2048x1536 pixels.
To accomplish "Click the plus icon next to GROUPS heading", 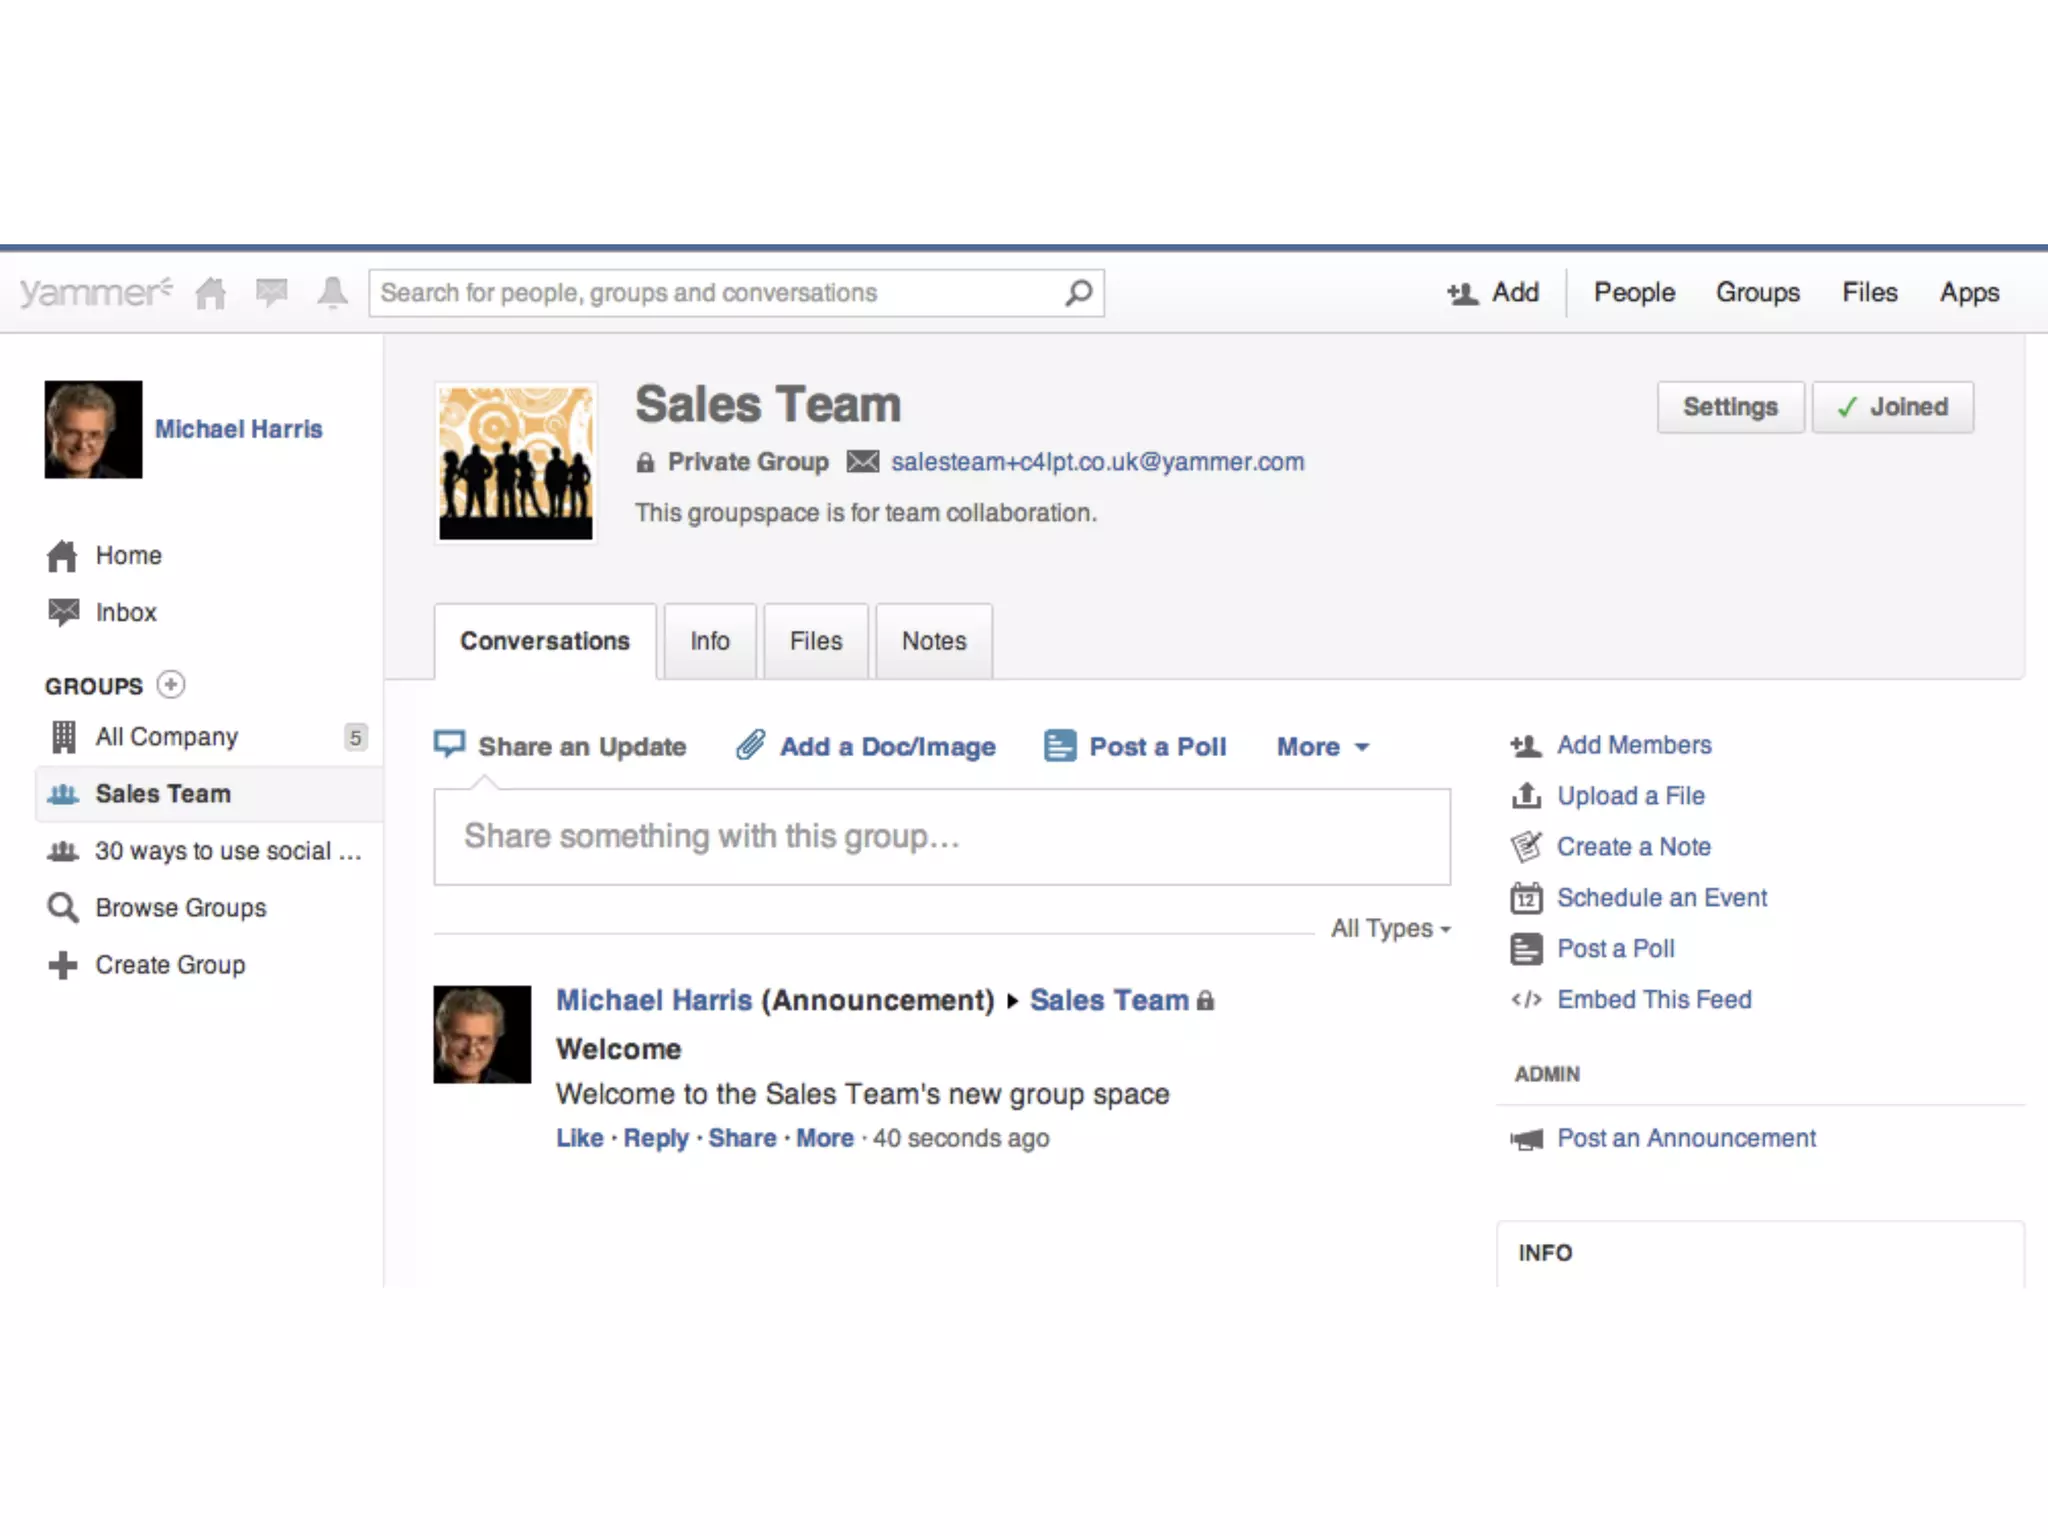I will coord(171,685).
